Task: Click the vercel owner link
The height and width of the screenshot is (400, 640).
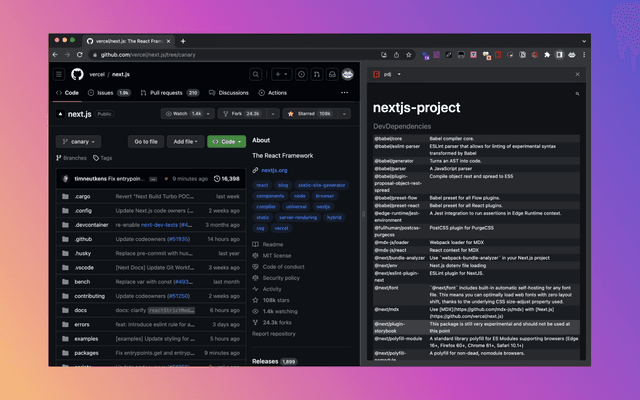Action: click(x=97, y=74)
